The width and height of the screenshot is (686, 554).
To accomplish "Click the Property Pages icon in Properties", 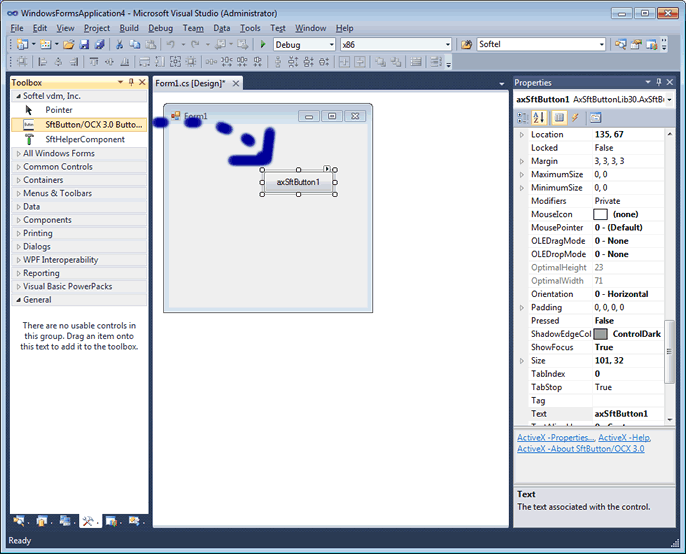I will (x=595, y=117).
